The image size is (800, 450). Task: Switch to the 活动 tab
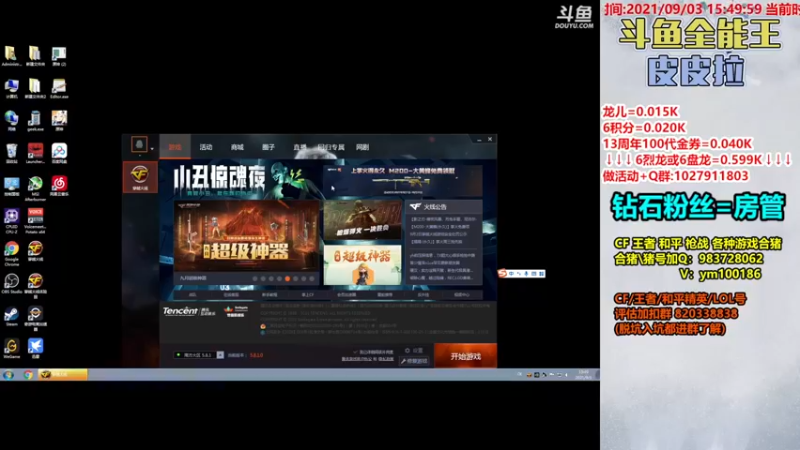pyautogui.click(x=206, y=147)
